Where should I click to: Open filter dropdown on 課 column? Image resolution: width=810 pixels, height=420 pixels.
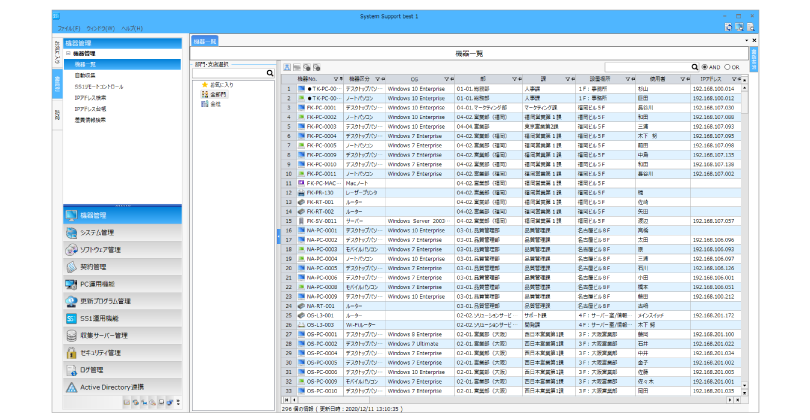567,79
